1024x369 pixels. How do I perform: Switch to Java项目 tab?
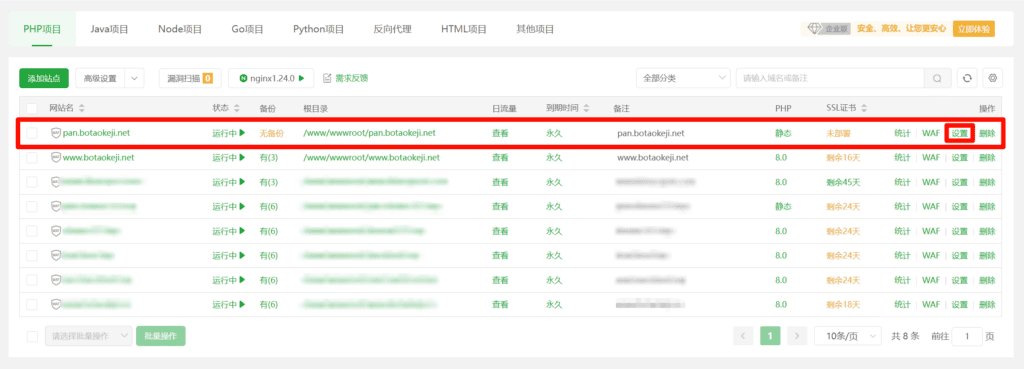(109, 29)
